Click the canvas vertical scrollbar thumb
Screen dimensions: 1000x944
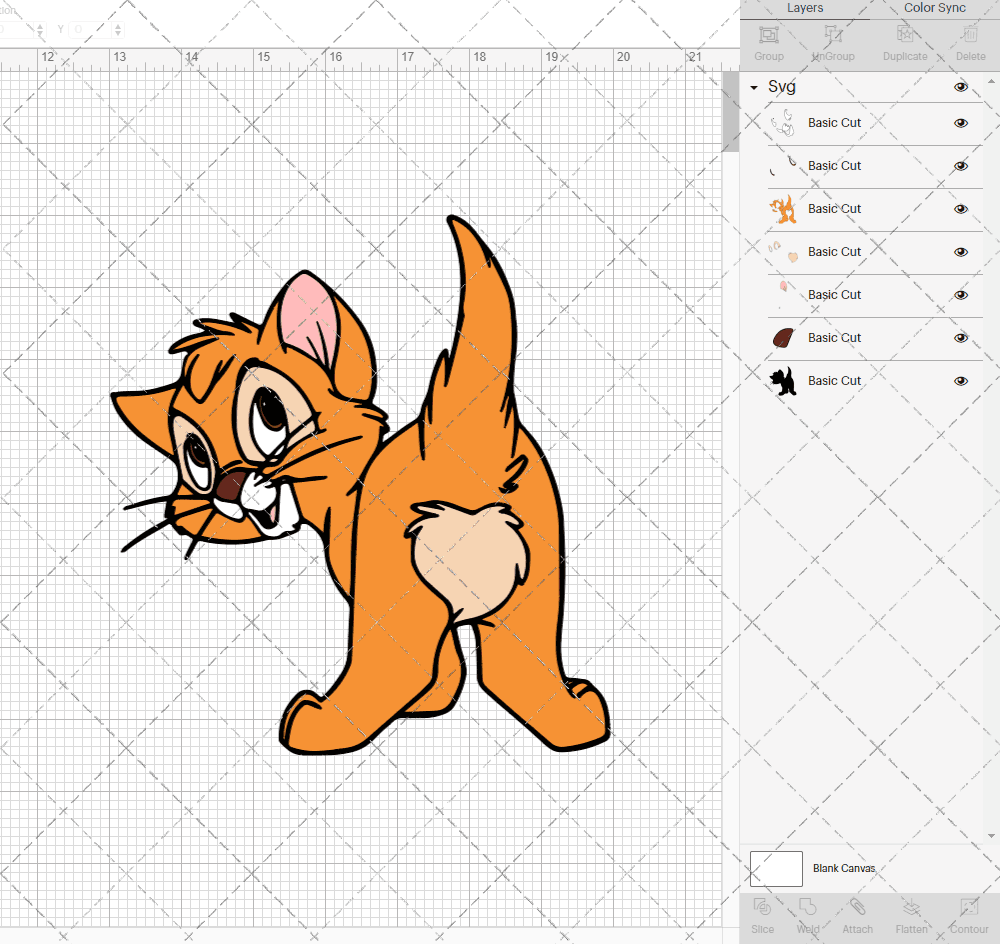[x=730, y=112]
